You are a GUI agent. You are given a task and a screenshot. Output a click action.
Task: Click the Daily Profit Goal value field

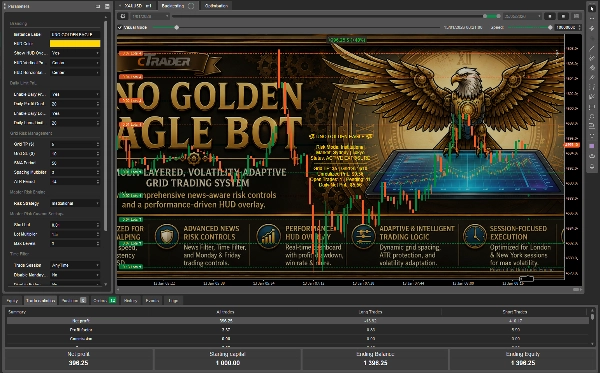point(75,104)
